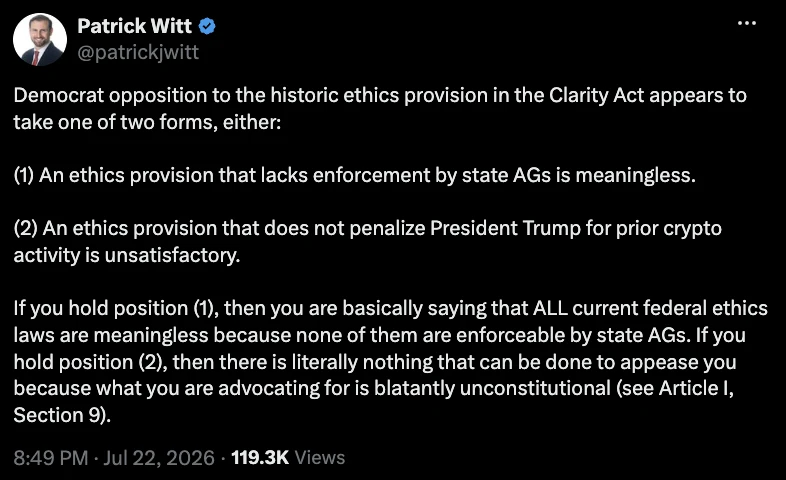Click the words "Clarity Act" in the tweet
Image resolution: width=786 pixels, height=480 pixels.
point(596,95)
